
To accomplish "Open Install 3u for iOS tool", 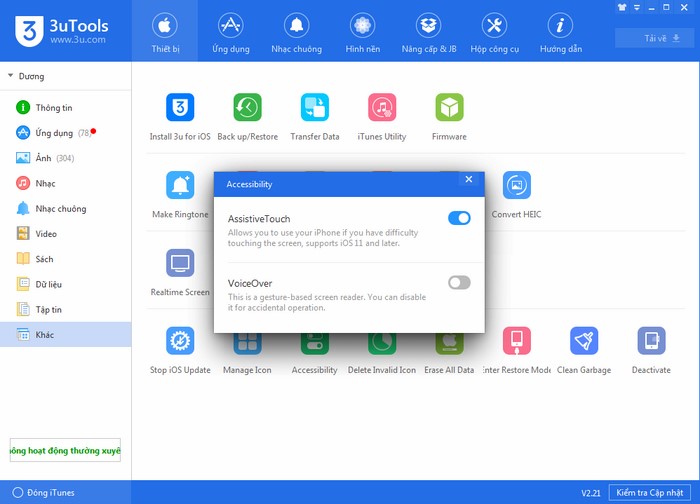I will pyautogui.click(x=180, y=108).
